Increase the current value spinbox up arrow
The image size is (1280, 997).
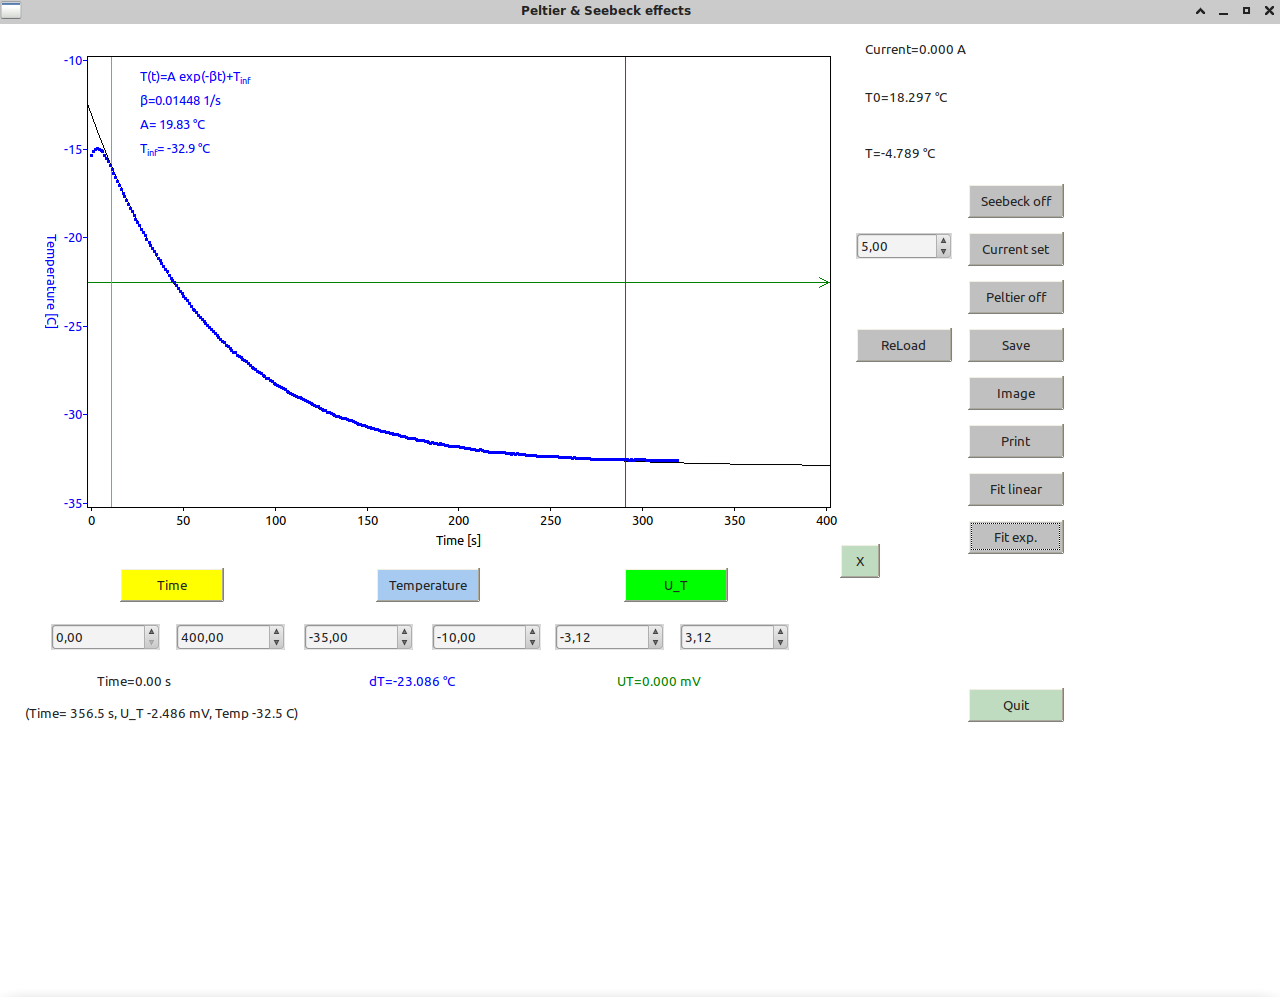click(x=943, y=241)
